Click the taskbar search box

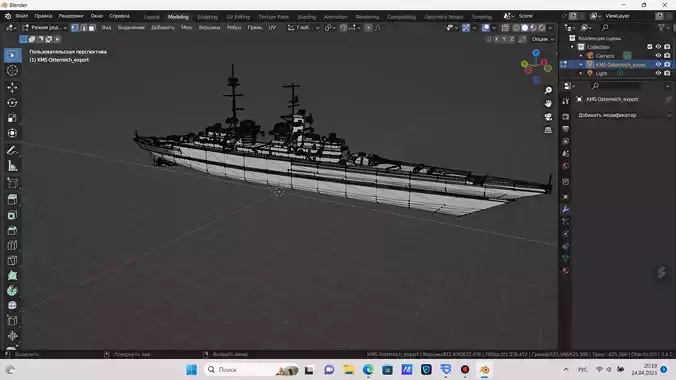coord(252,370)
